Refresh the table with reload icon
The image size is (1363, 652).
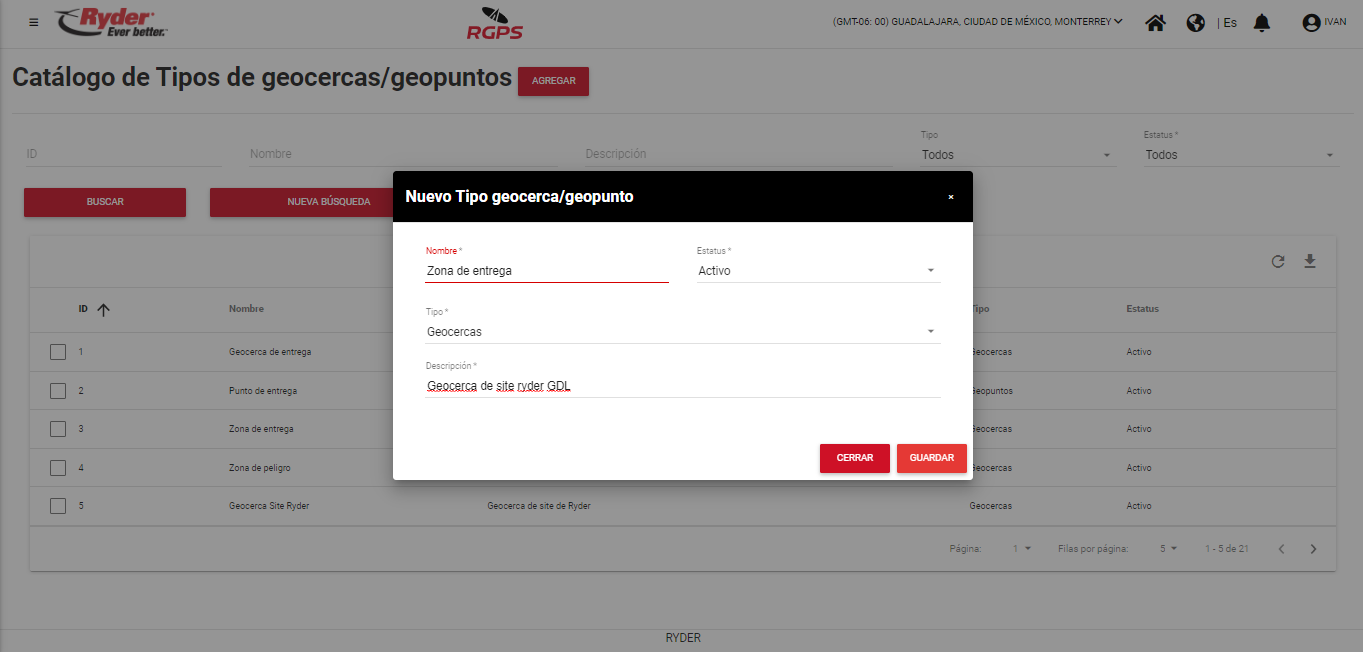click(1278, 262)
